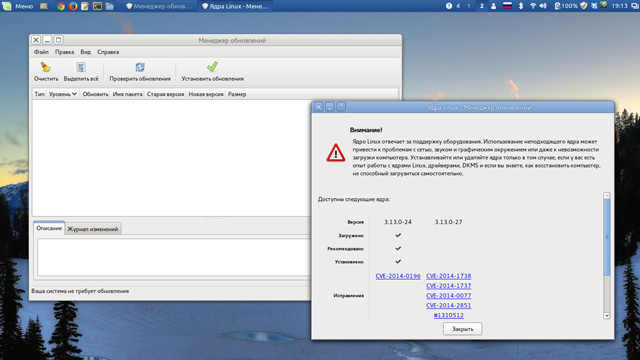Click the 19:13 clock
The image size is (640, 360).
(620, 6)
